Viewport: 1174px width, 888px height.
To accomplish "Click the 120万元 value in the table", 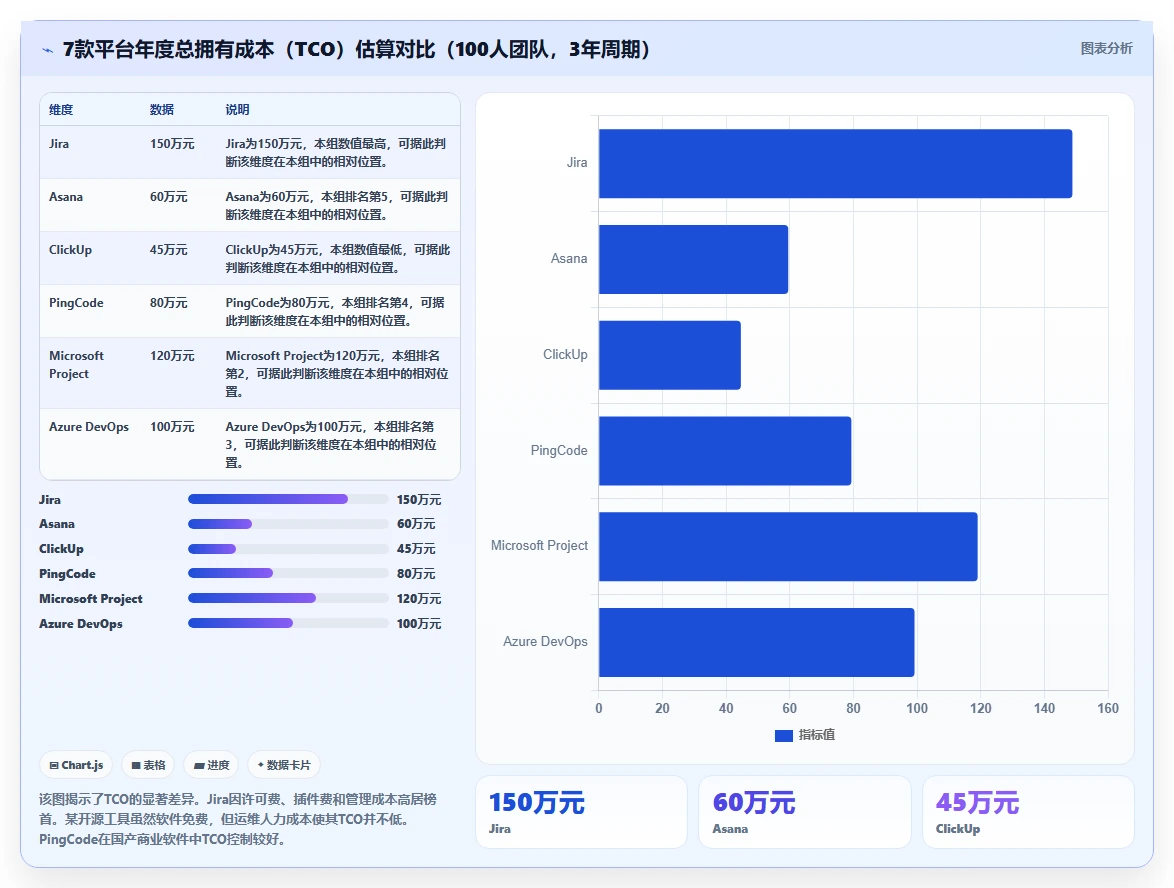I will [x=172, y=356].
